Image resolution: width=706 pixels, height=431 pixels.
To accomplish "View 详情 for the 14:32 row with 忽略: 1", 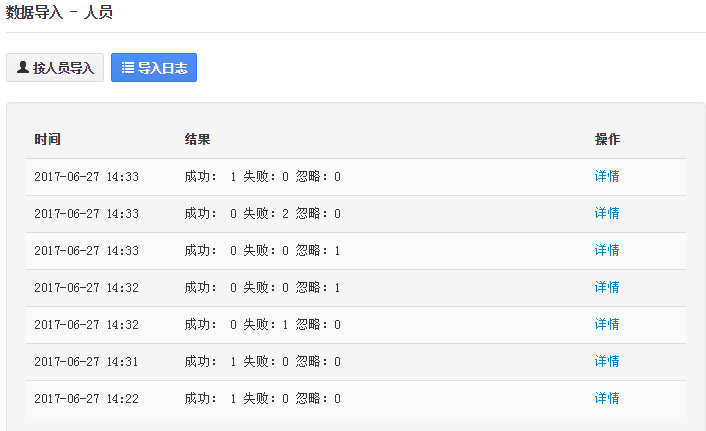I will pos(607,288).
